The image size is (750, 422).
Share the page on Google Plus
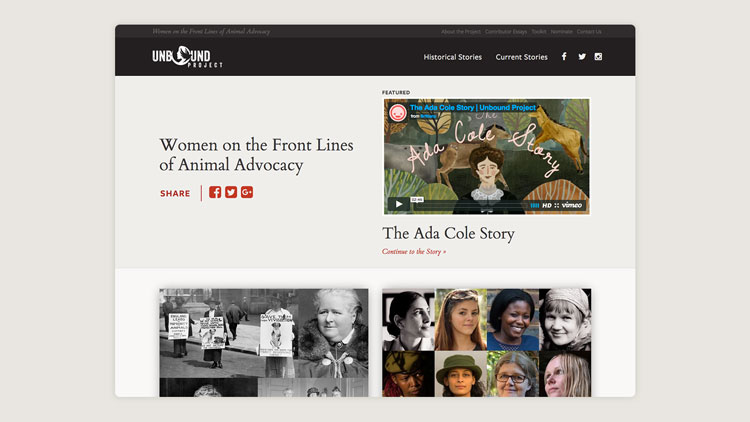click(x=247, y=192)
